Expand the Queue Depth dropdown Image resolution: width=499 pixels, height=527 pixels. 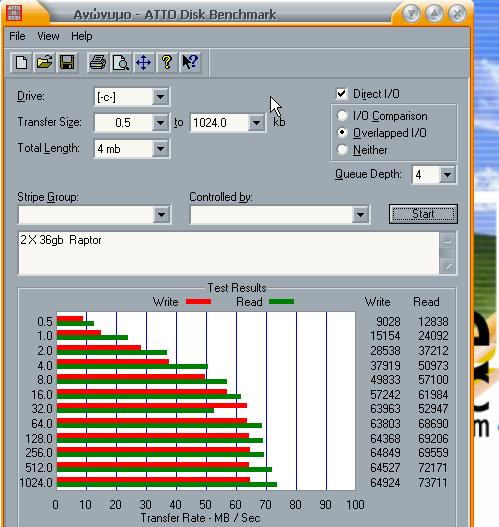click(x=447, y=174)
